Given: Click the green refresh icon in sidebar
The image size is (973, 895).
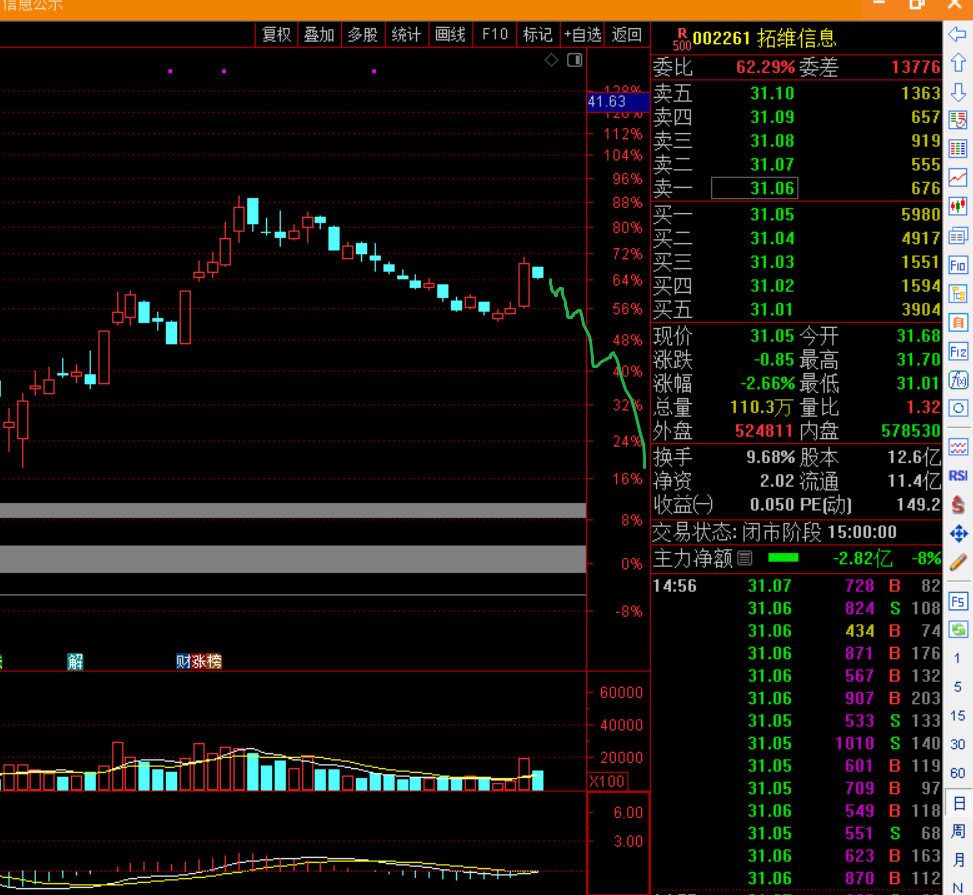Looking at the screenshot, I should (957, 629).
